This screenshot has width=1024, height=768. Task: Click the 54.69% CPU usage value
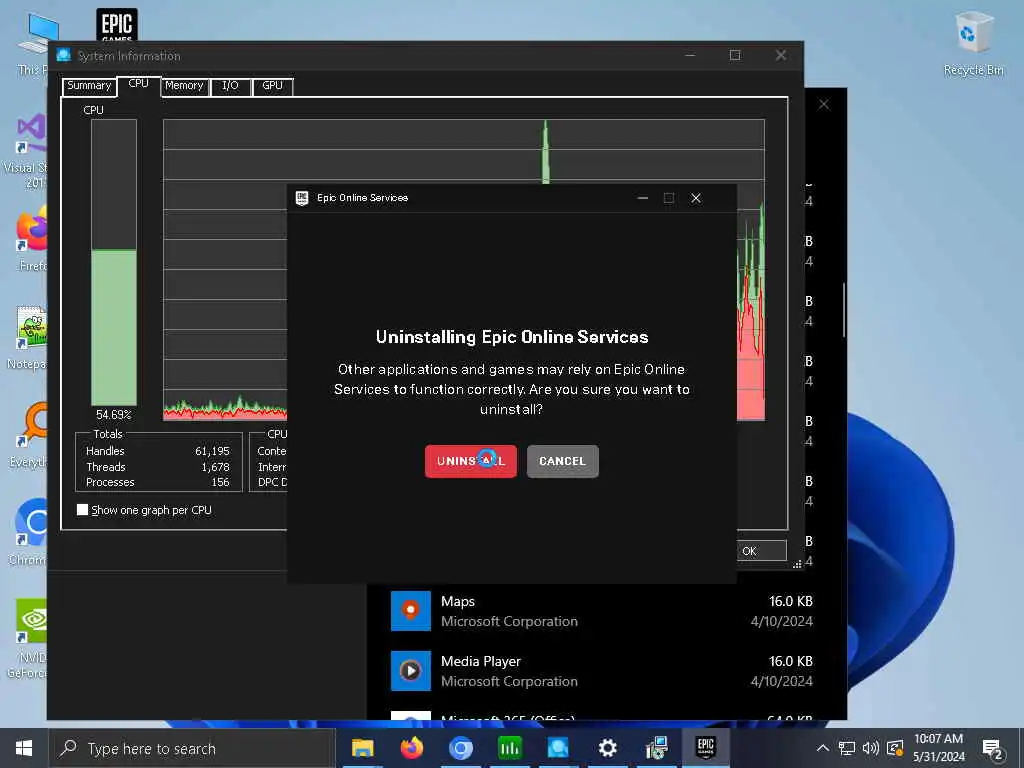(114, 415)
